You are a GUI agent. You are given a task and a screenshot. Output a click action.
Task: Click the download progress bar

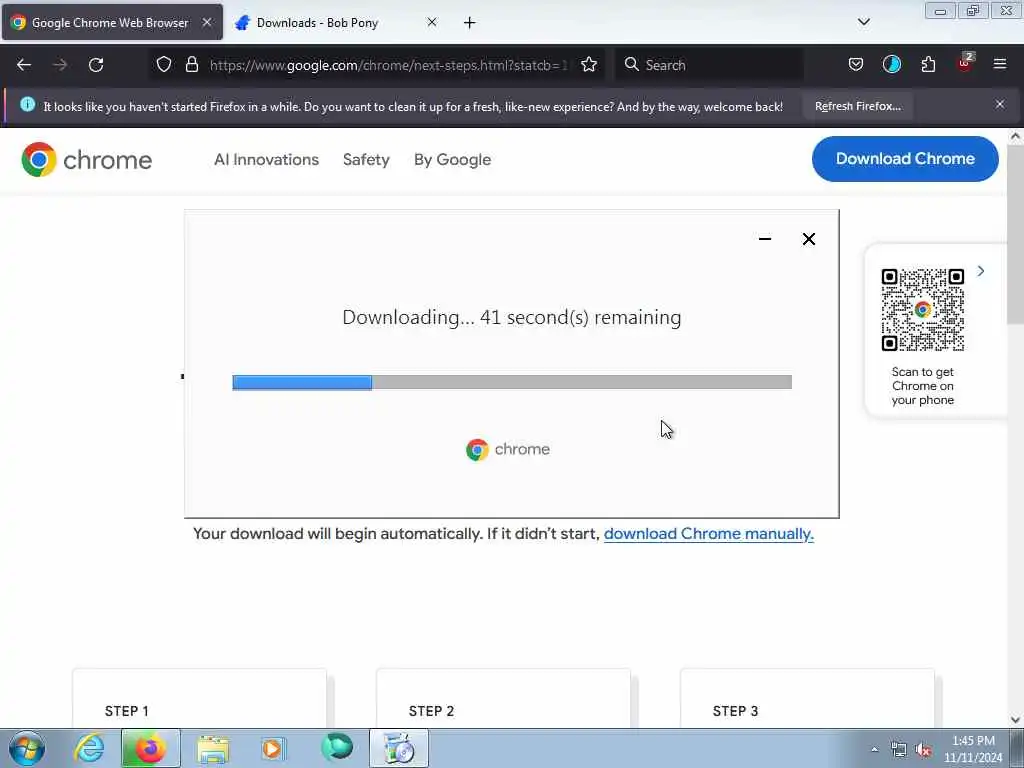(512, 382)
